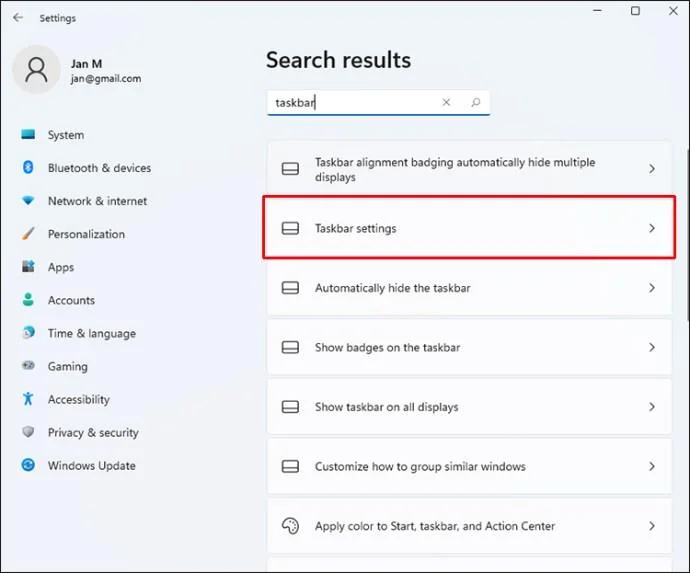Viewport: 690px width, 573px height.
Task: Open Gaming settings
Action: click(x=68, y=366)
